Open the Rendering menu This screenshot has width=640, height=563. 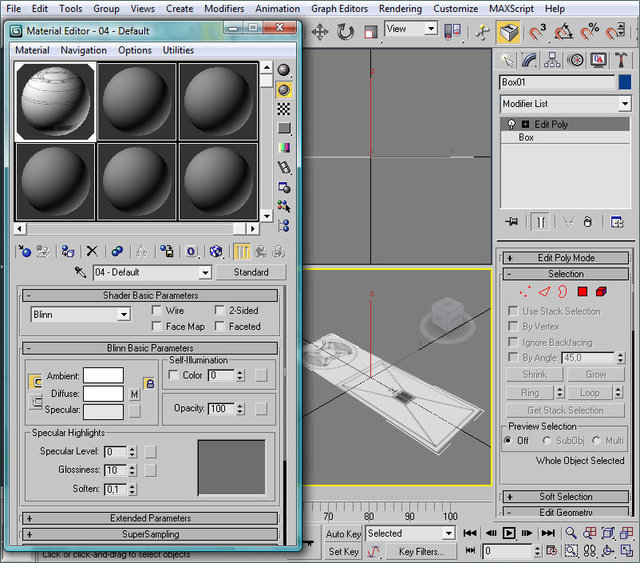pyautogui.click(x=400, y=8)
